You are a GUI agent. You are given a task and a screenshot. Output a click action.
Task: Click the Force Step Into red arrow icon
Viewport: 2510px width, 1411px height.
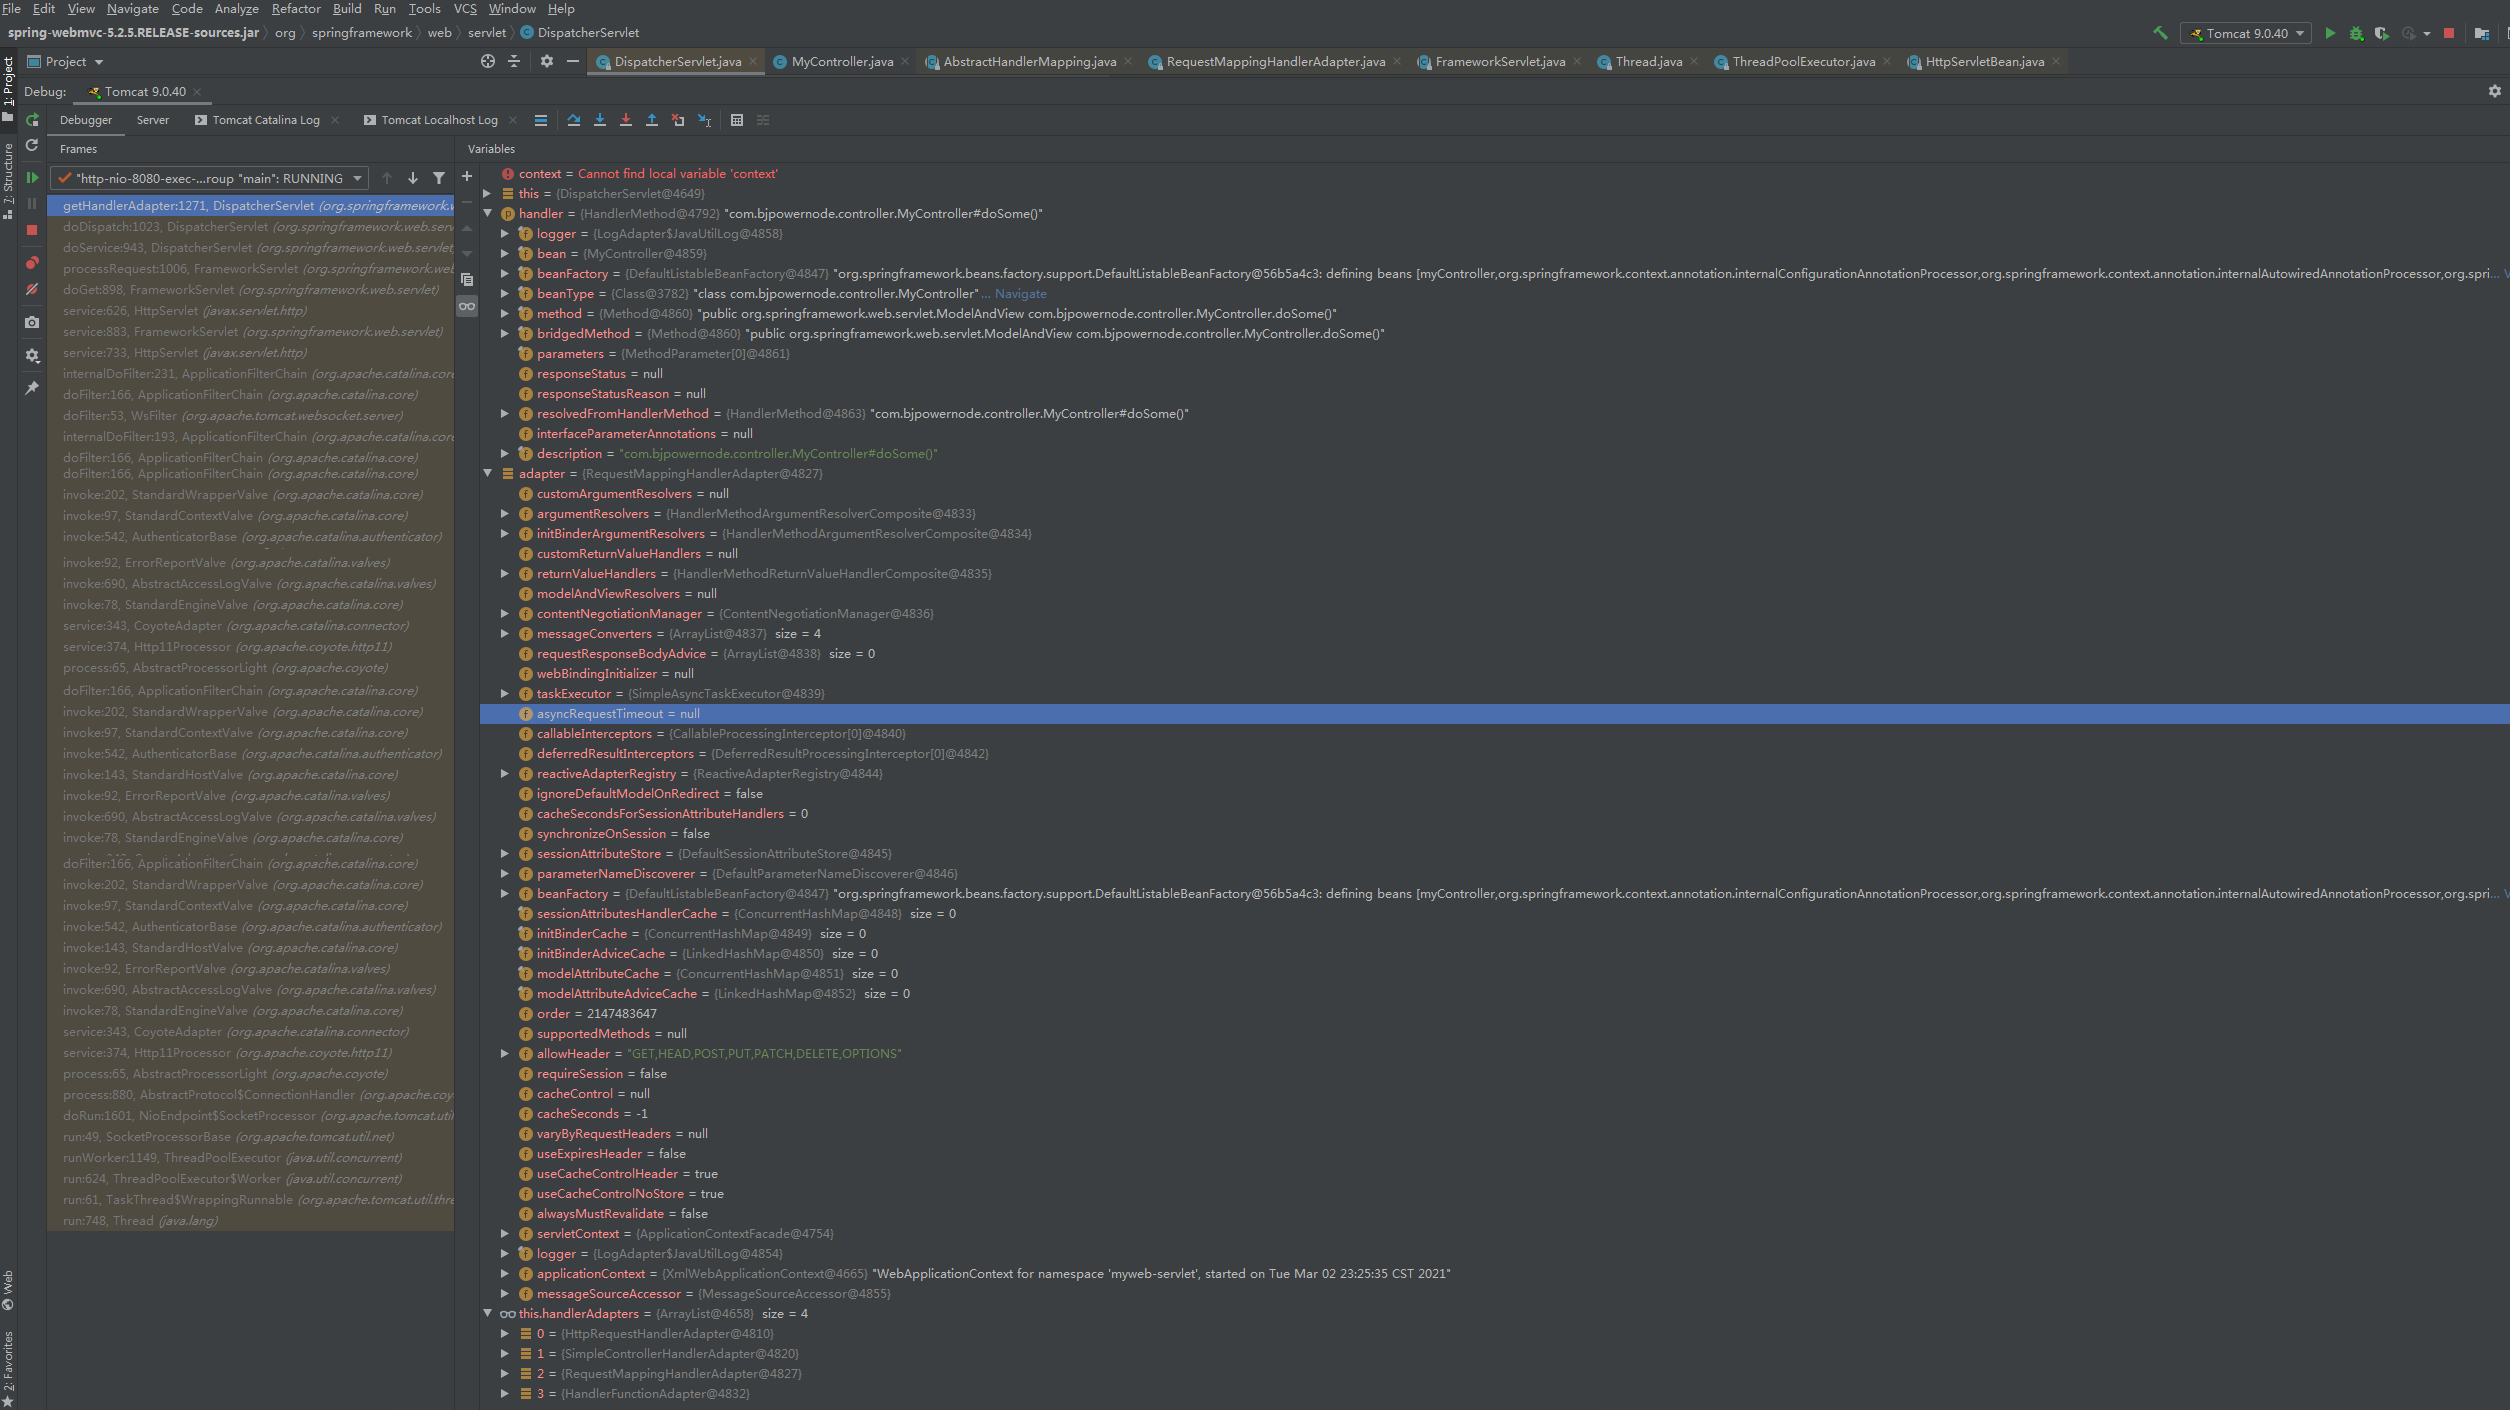click(x=626, y=120)
